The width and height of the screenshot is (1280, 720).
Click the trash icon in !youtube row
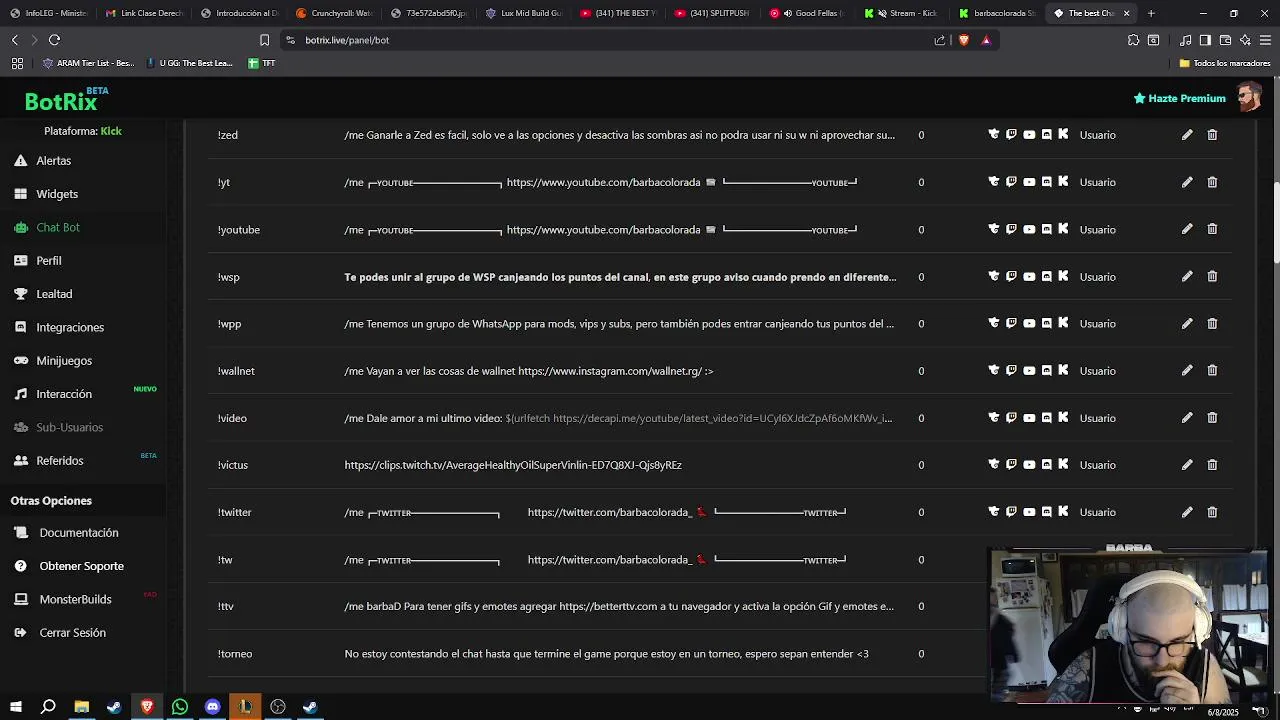click(1212, 229)
